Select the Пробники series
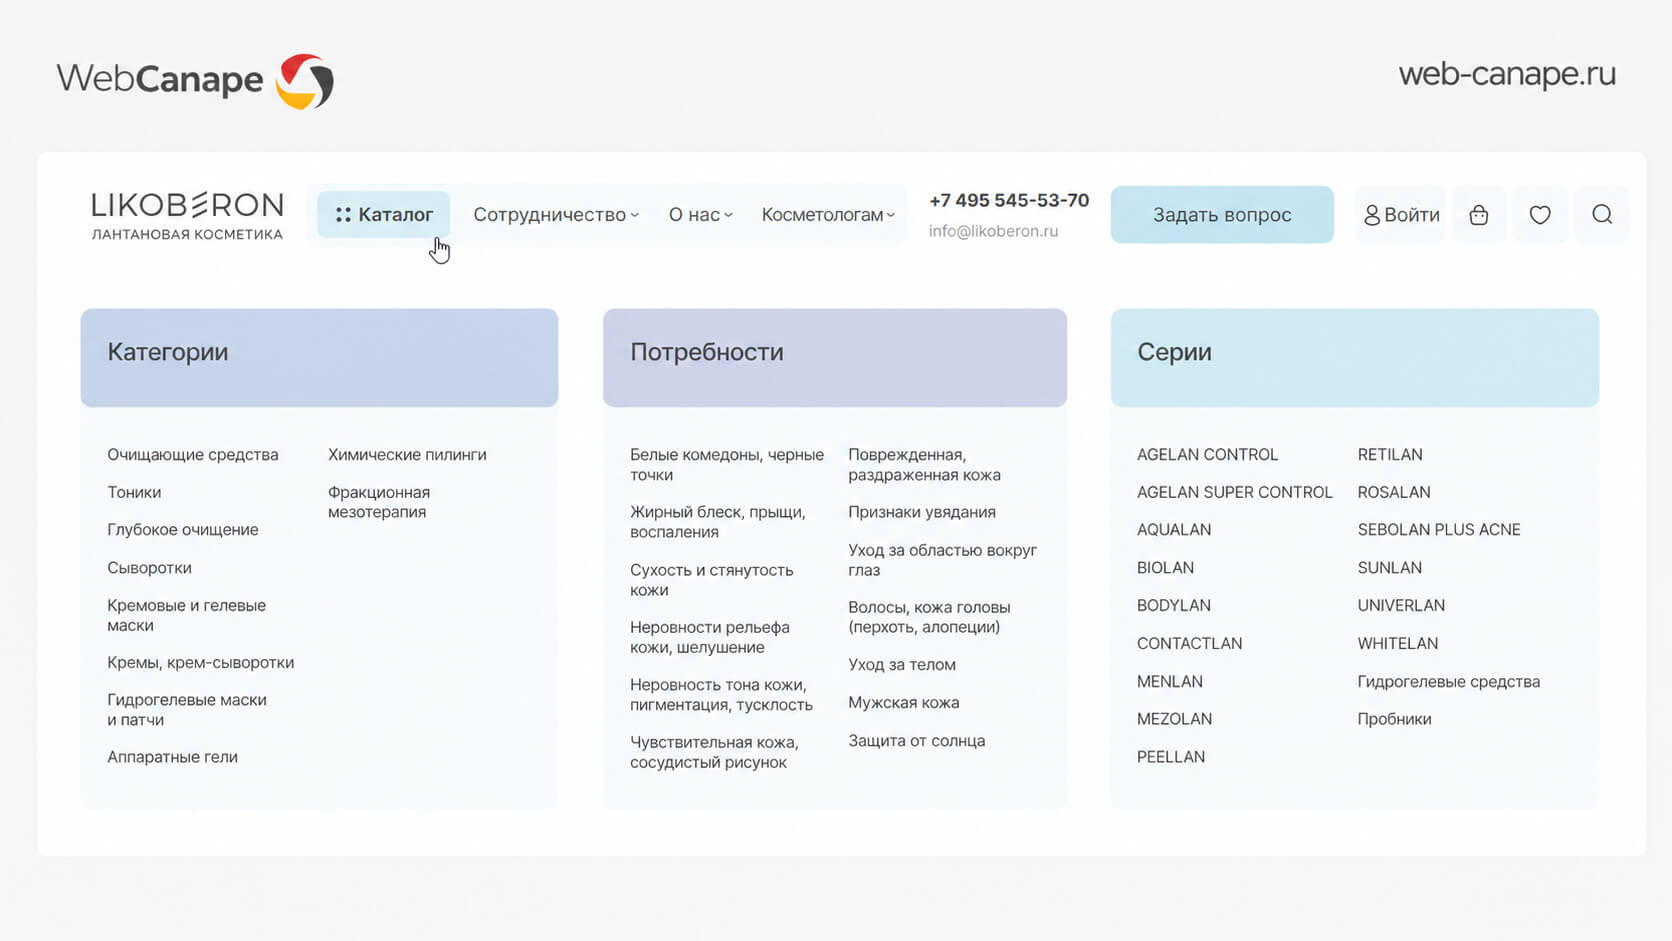Screen dimensions: 1672x941 [1395, 719]
